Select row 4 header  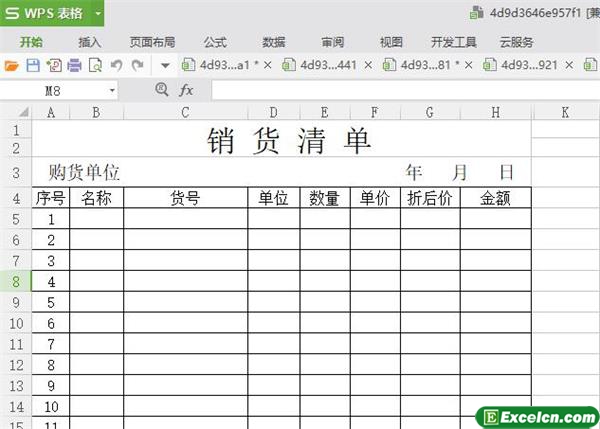16,198
